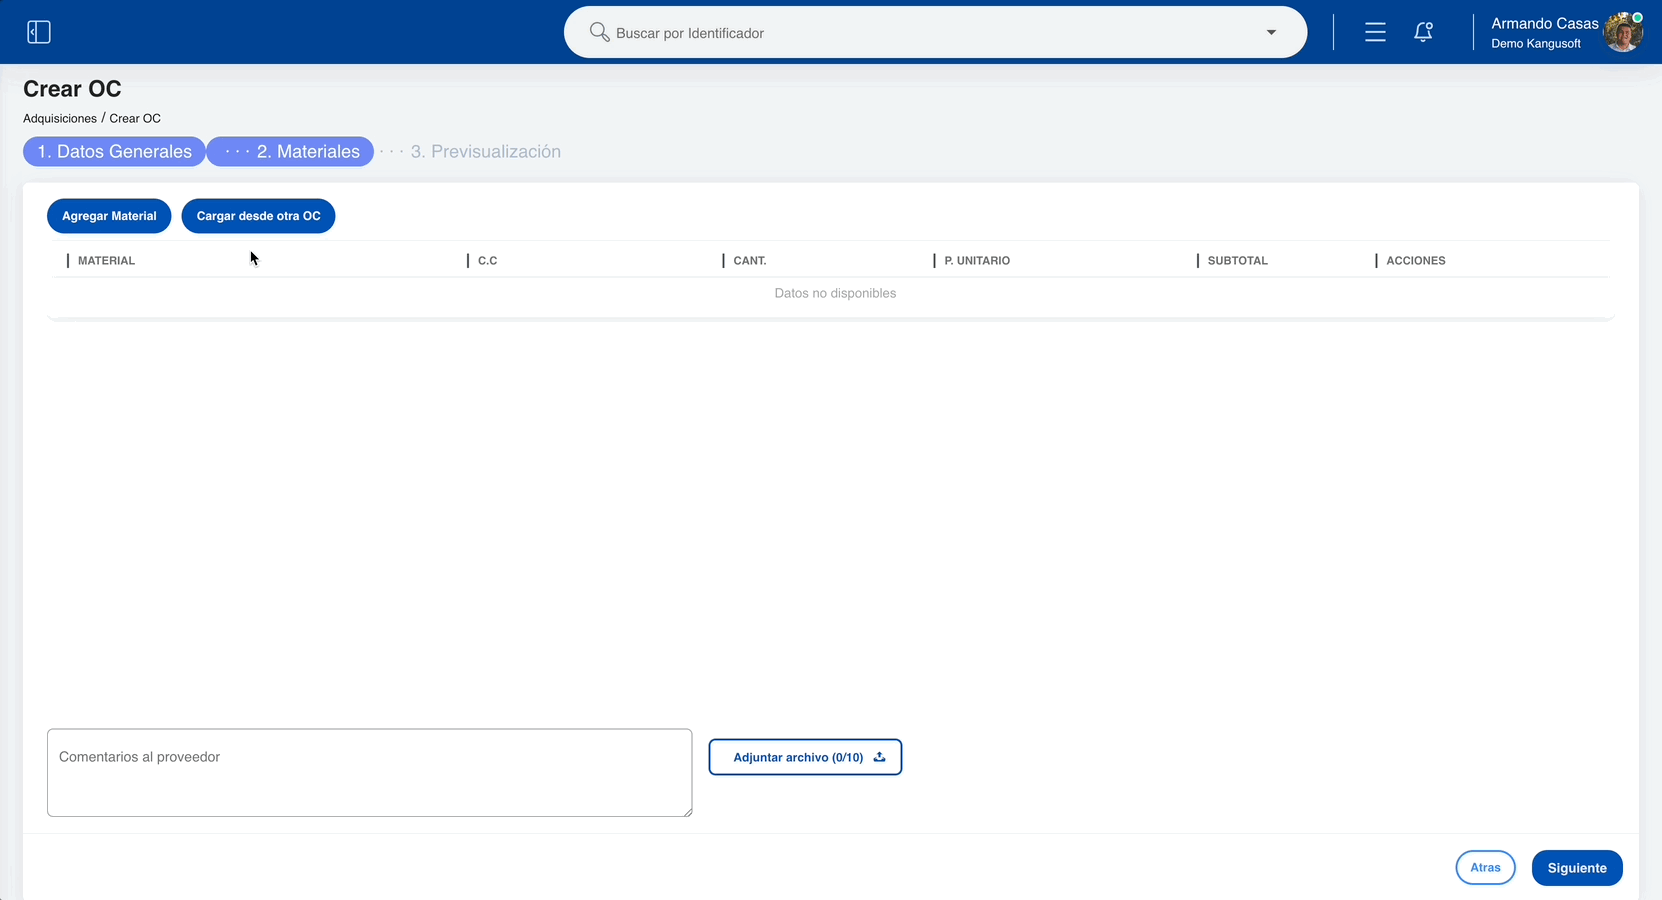Viewport: 1662px width, 900px height.
Task: Focus the Comentarios al proveedor textarea
Action: pyautogui.click(x=369, y=772)
